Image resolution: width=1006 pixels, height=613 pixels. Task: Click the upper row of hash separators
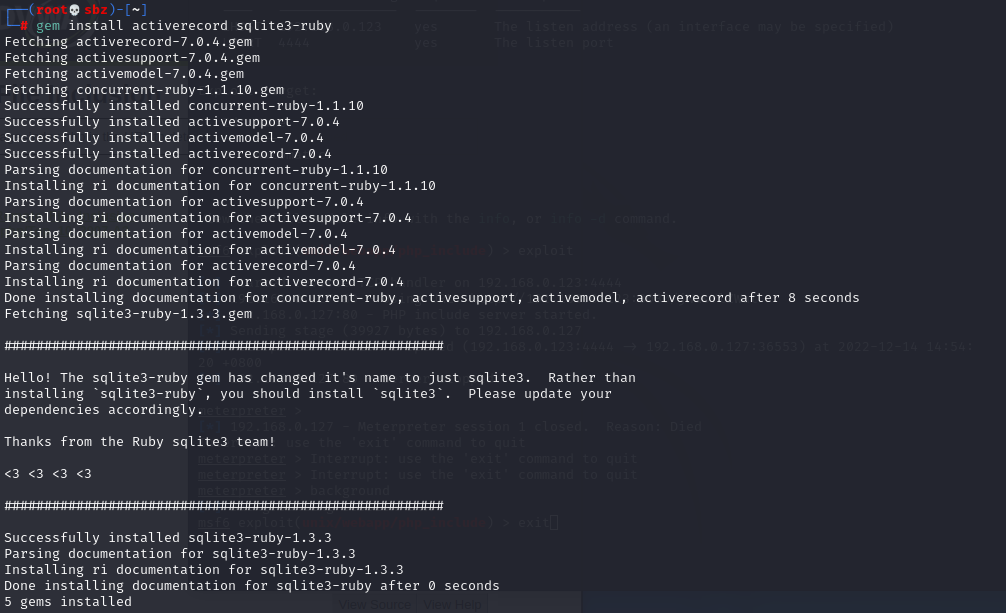pos(224,346)
